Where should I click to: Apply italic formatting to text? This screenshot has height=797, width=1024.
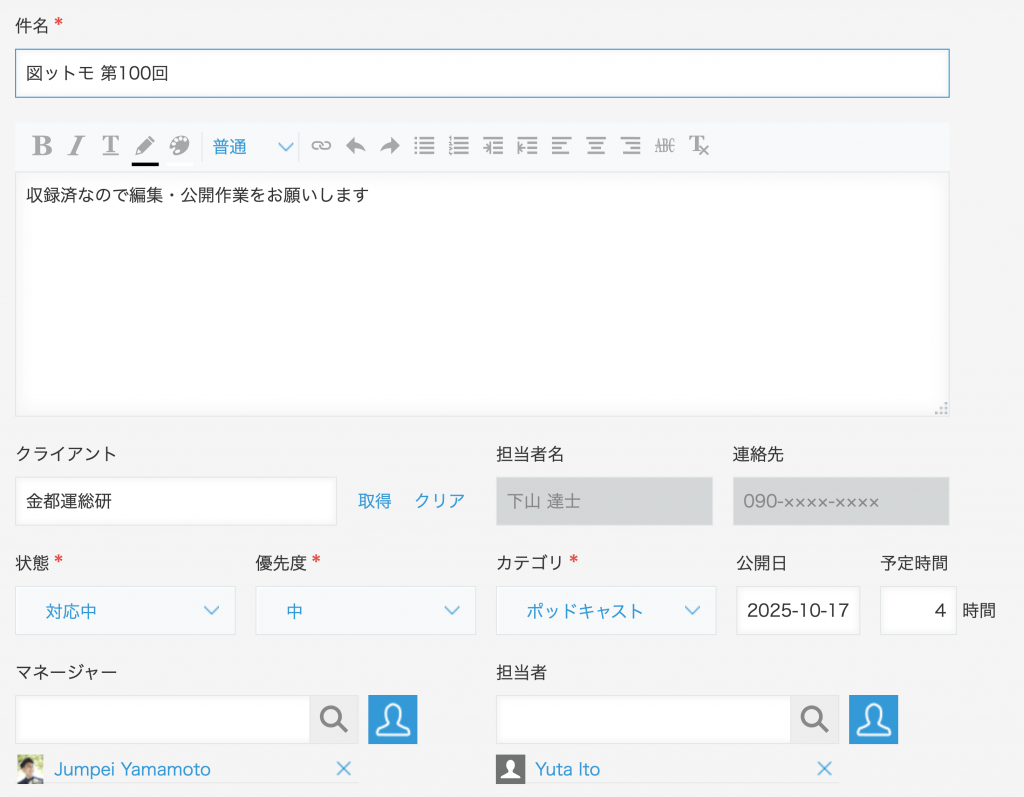click(x=76, y=146)
